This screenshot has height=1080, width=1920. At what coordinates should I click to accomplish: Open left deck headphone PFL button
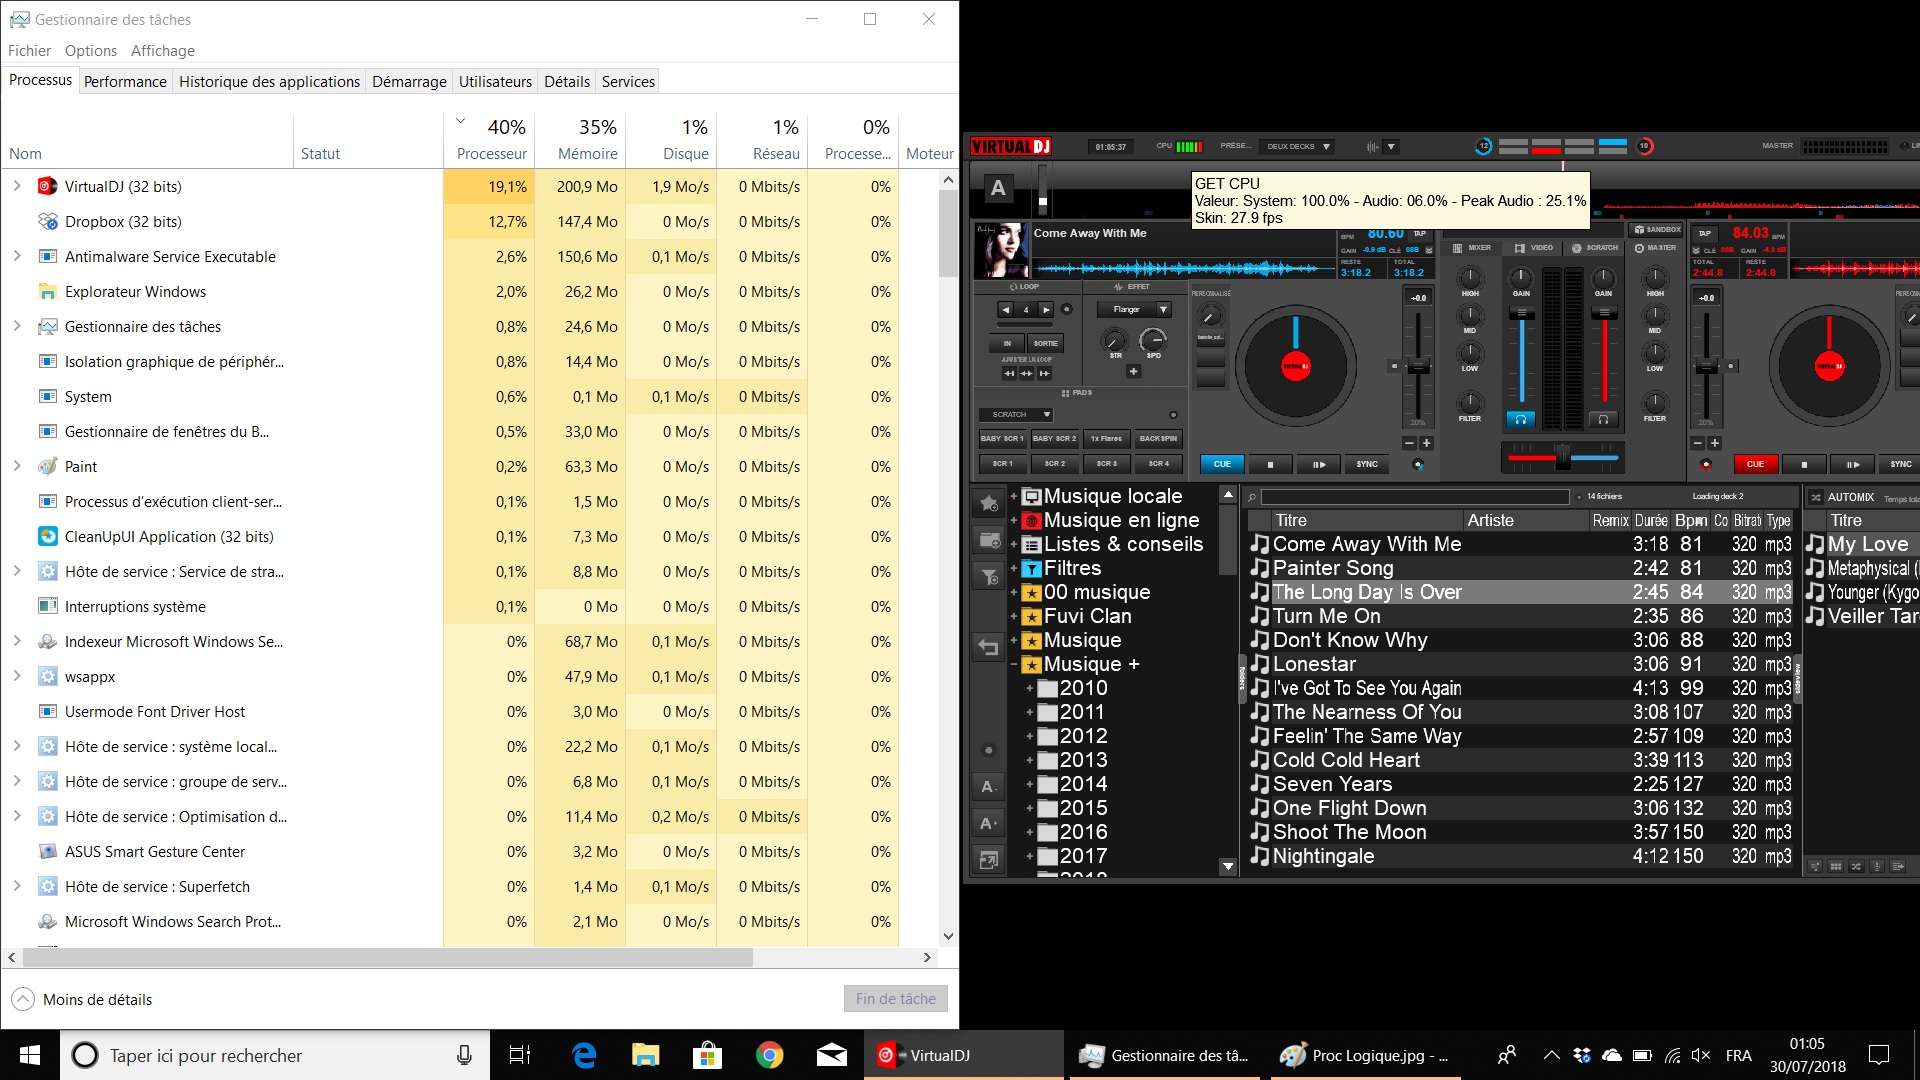tap(1521, 420)
